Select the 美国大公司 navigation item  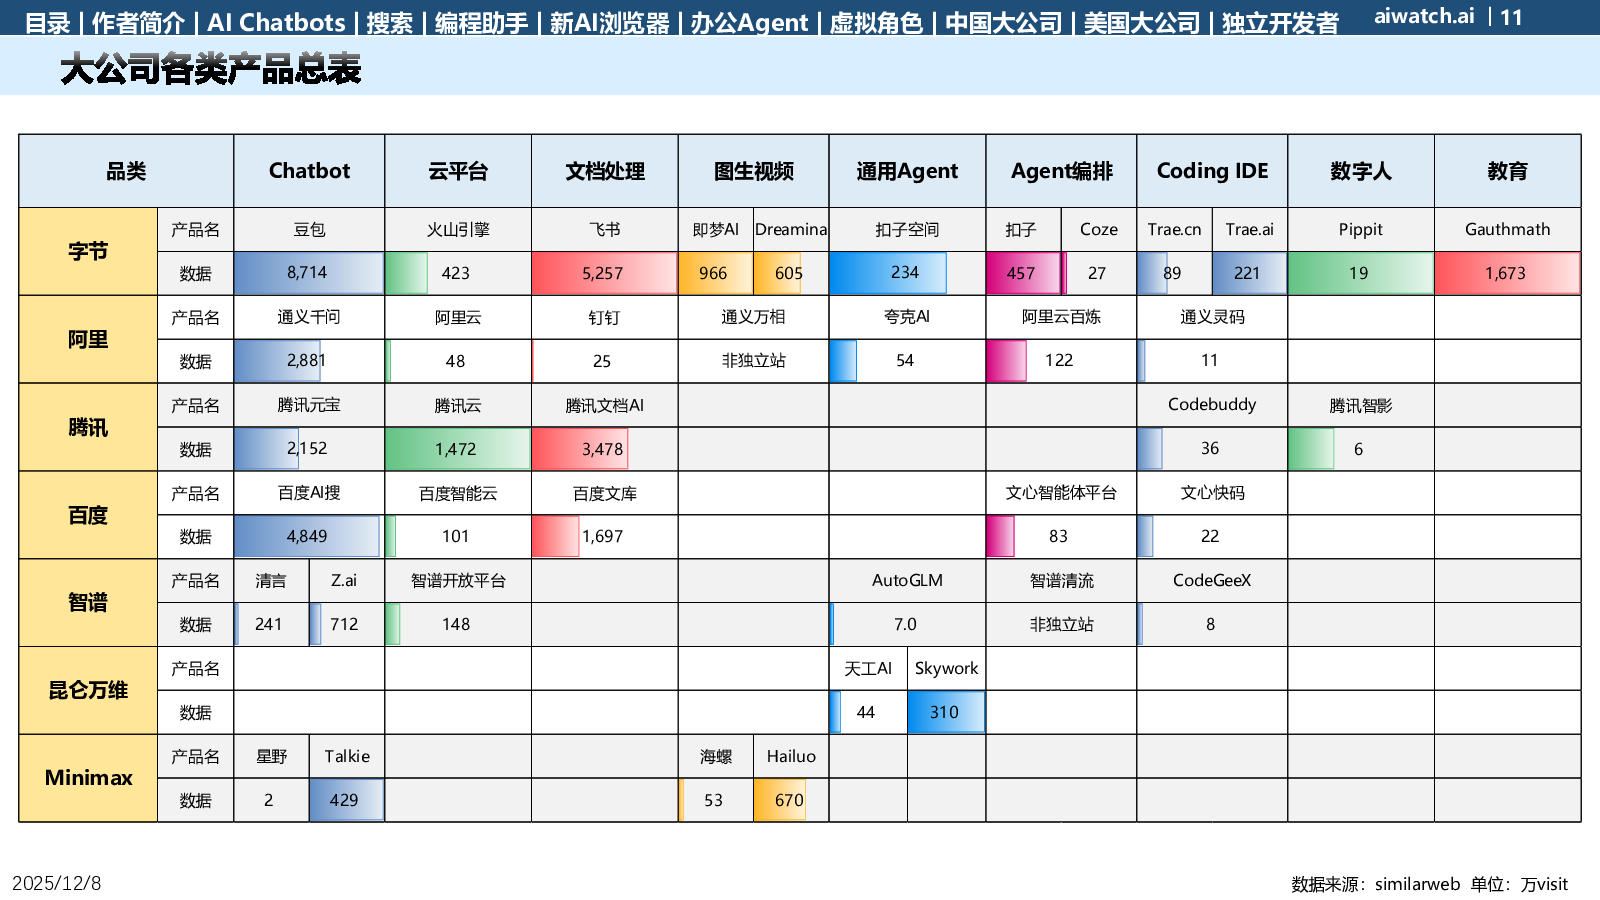click(x=1141, y=22)
